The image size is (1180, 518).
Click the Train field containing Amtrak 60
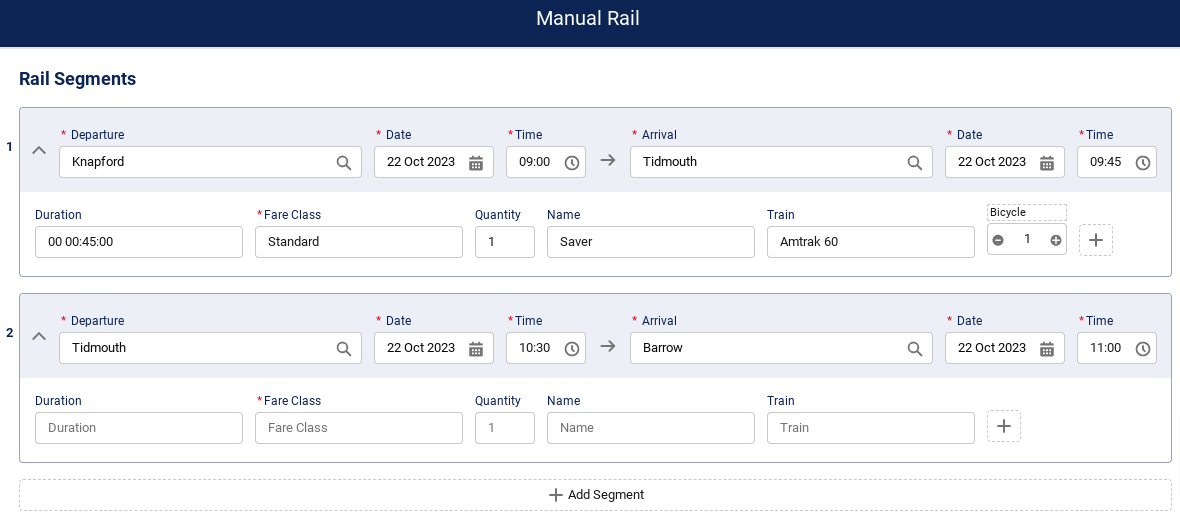pyautogui.click(x=870, y=242)
